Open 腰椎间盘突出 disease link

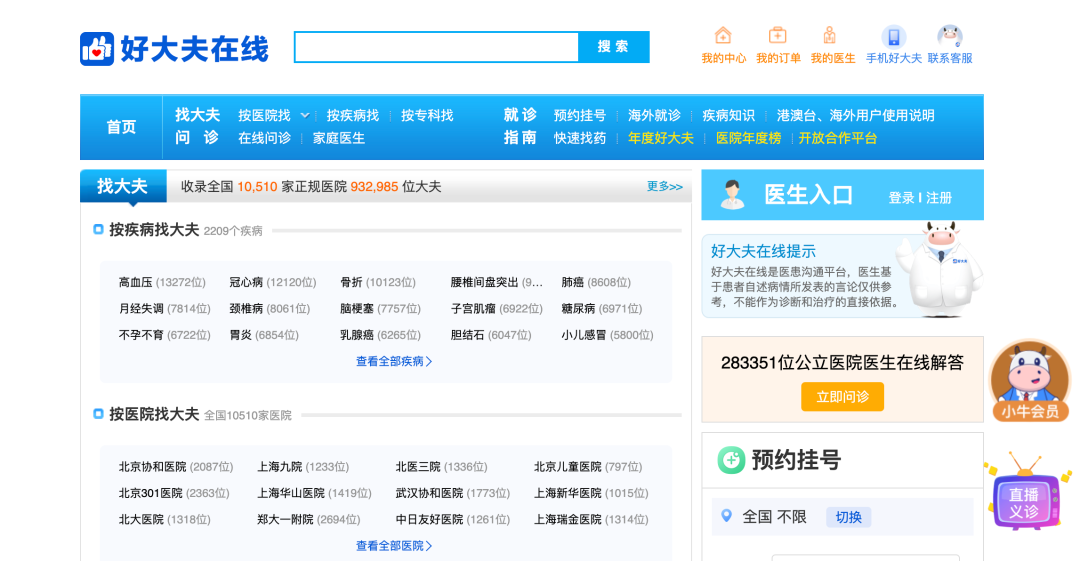tap(484, 282)
